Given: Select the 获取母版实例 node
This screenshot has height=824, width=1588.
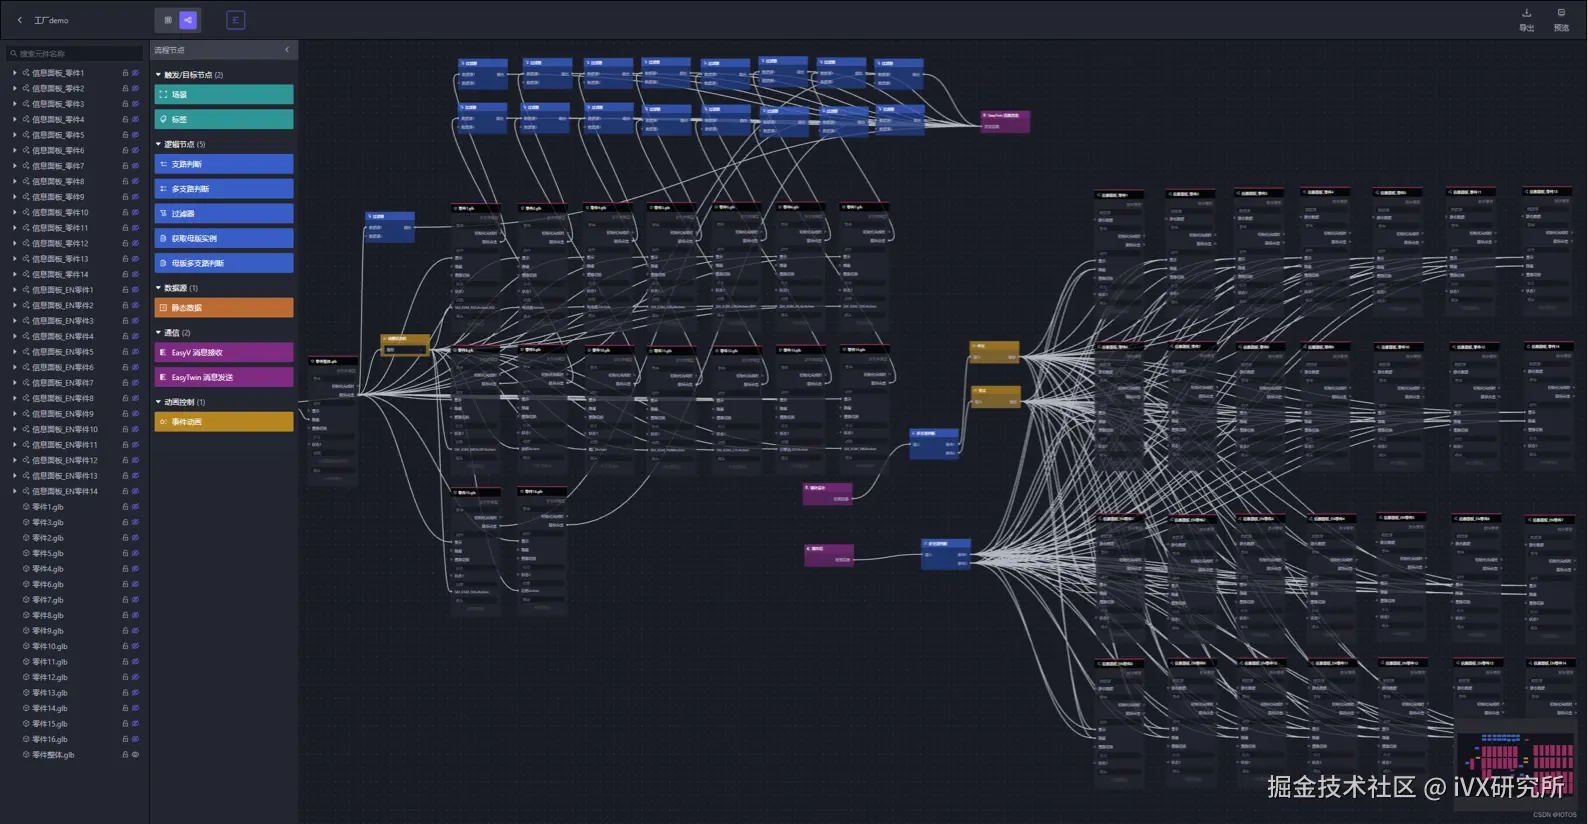Looking at the screenshot, I should point(224,238).
